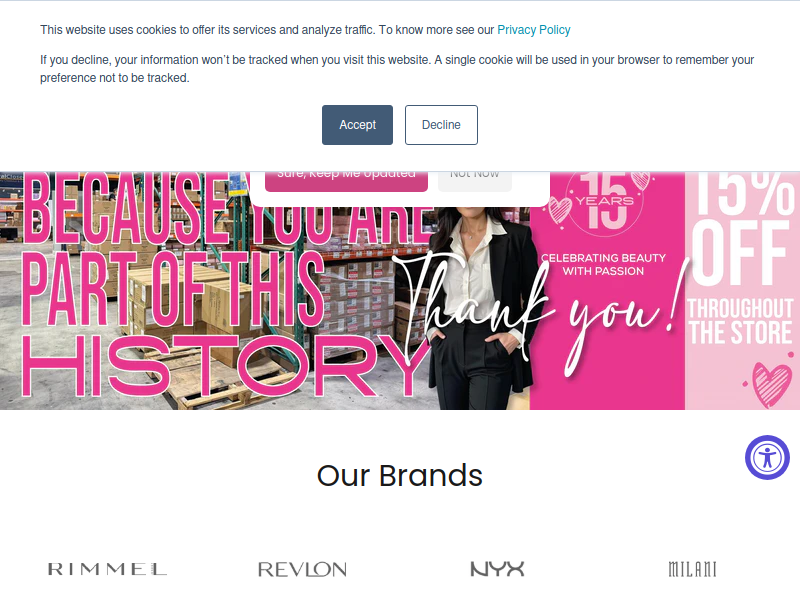The height and width of the screenshot is (600, 800).
Task: Click the cookie notice paragraph about declining
Action: (x=397, y=69)
